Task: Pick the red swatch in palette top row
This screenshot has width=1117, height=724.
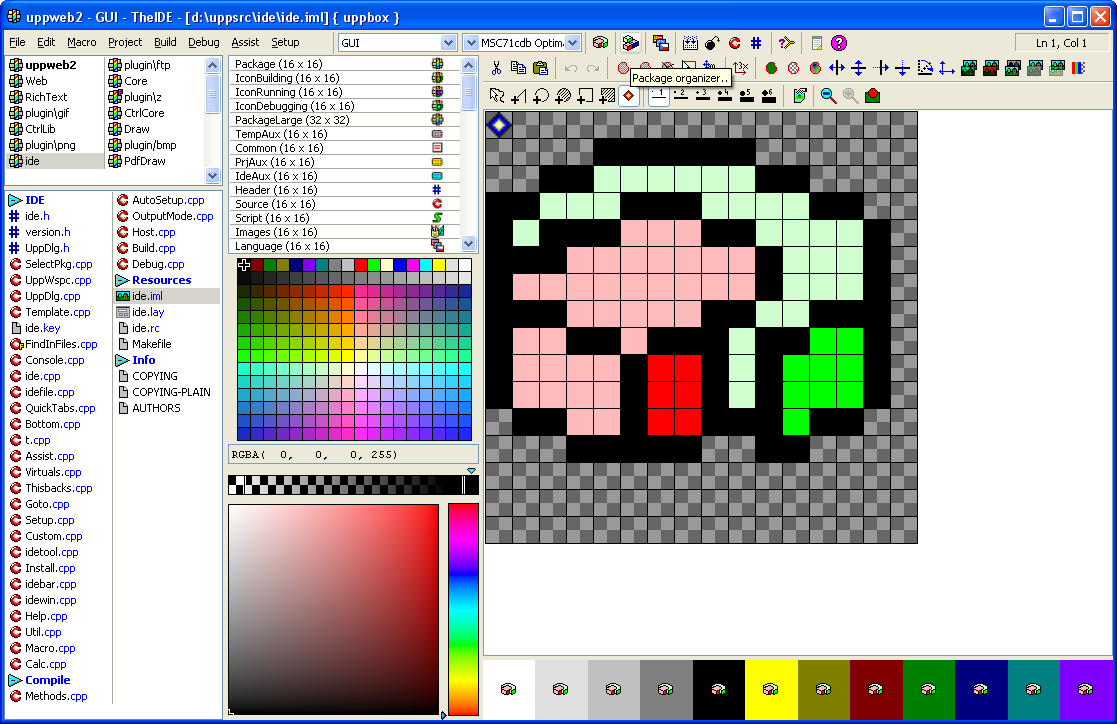Action: [x=361, y=265]
